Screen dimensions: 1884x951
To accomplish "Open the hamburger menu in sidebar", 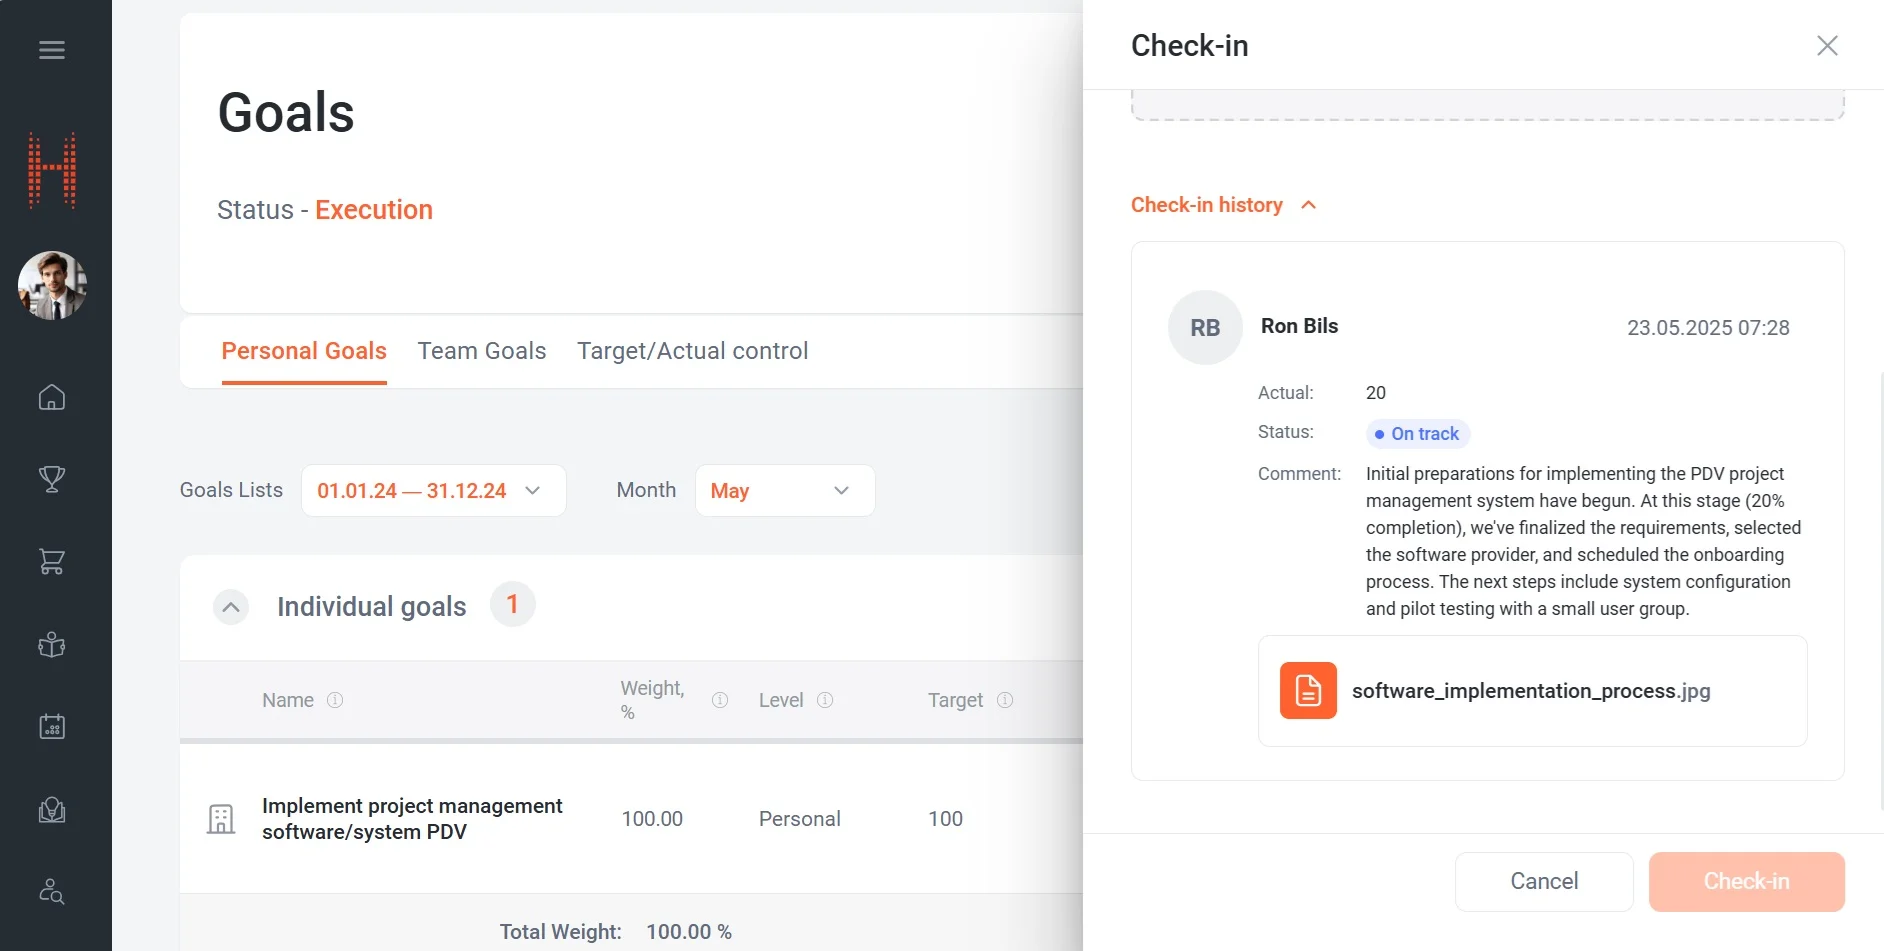I will click(x=52, y=50).
